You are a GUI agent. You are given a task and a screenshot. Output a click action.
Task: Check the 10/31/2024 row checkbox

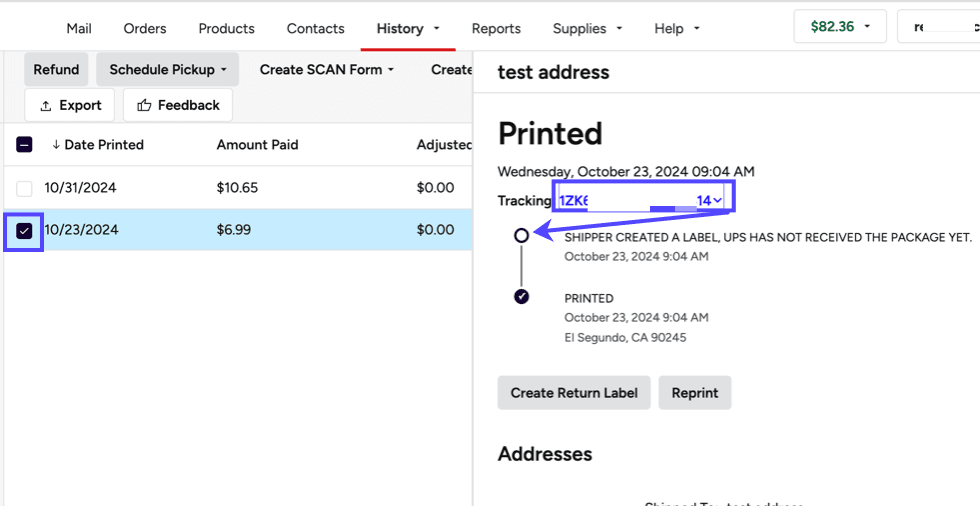[24, 189]
